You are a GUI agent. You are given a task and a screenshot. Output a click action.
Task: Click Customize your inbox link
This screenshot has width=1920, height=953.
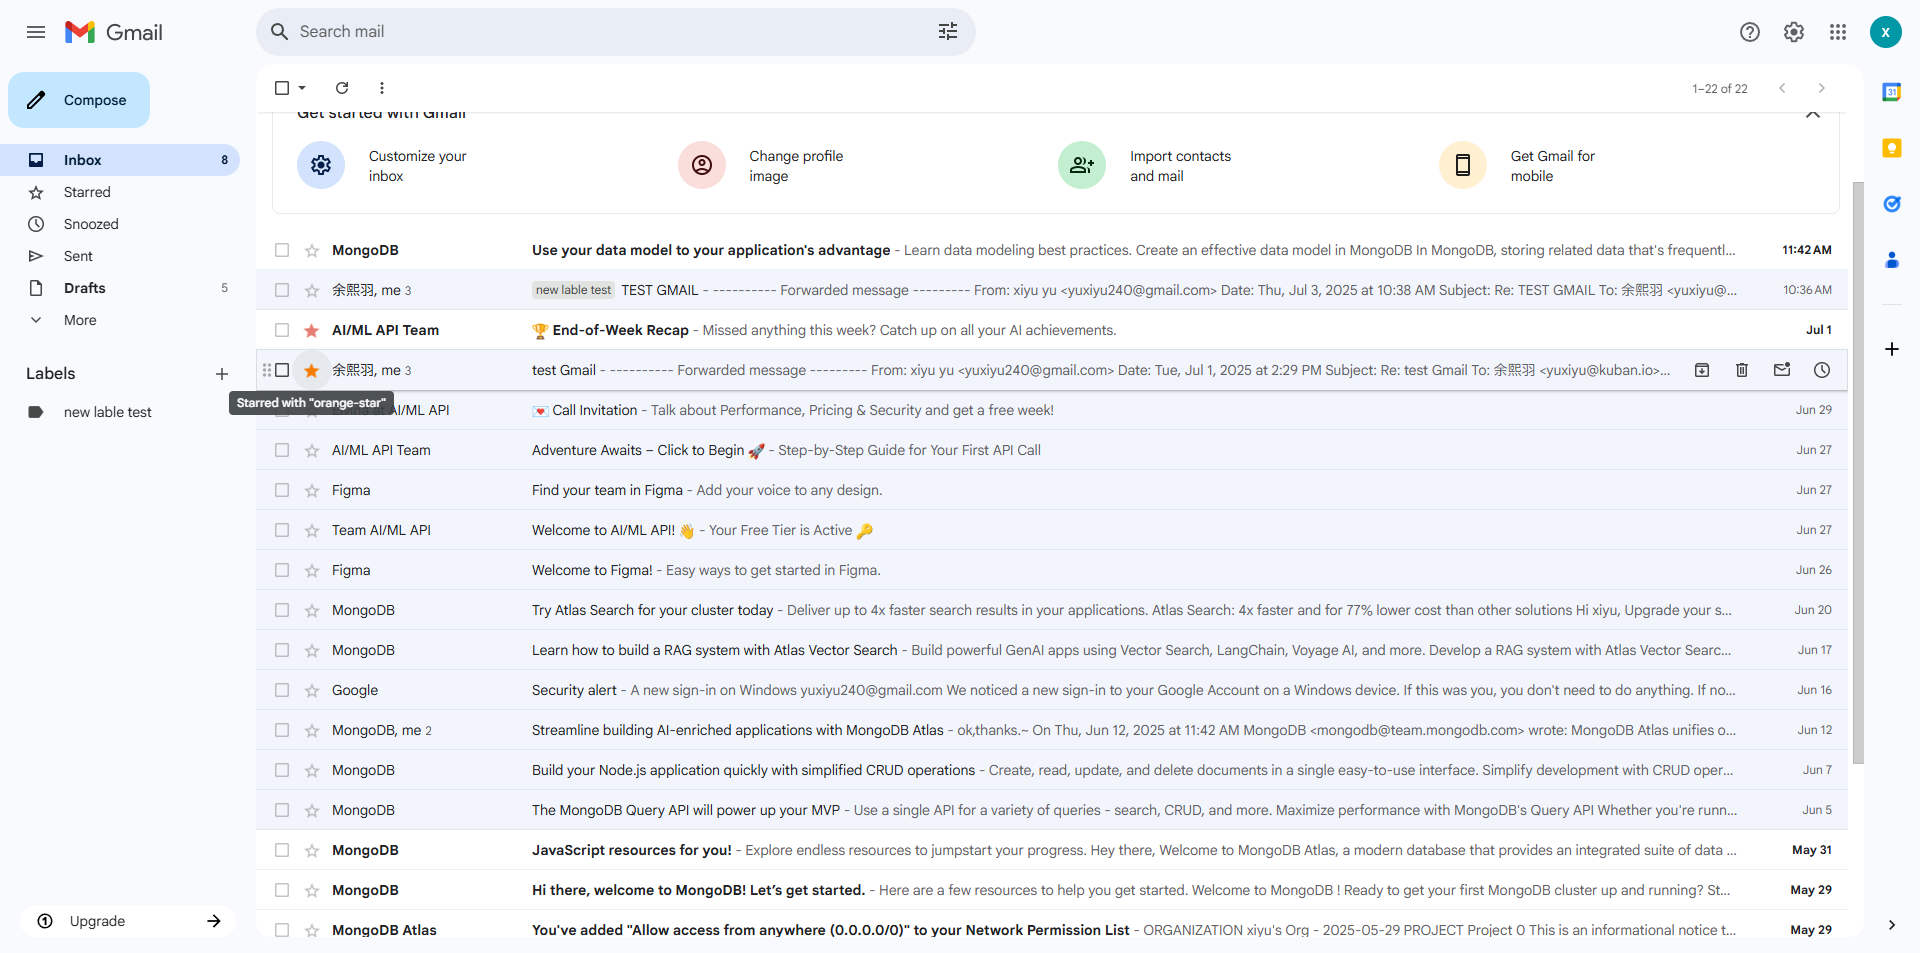point(417,166)
